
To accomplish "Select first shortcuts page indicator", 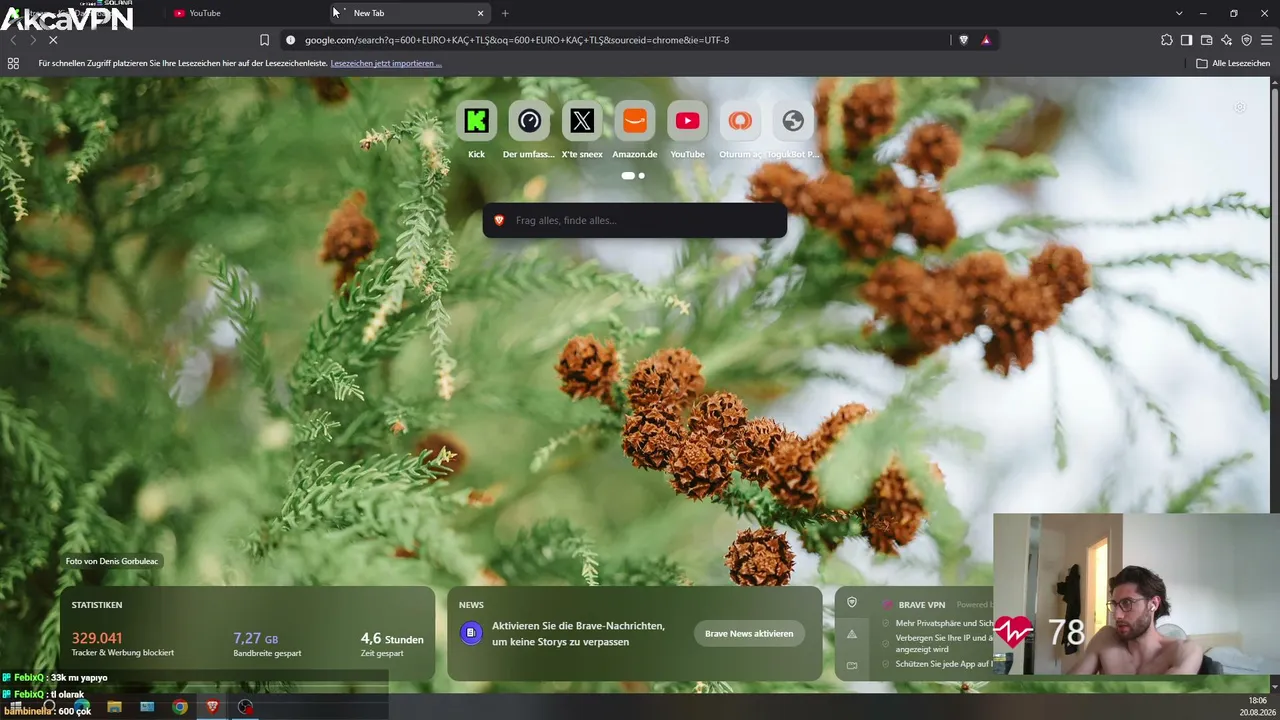I will coord(628,175).
